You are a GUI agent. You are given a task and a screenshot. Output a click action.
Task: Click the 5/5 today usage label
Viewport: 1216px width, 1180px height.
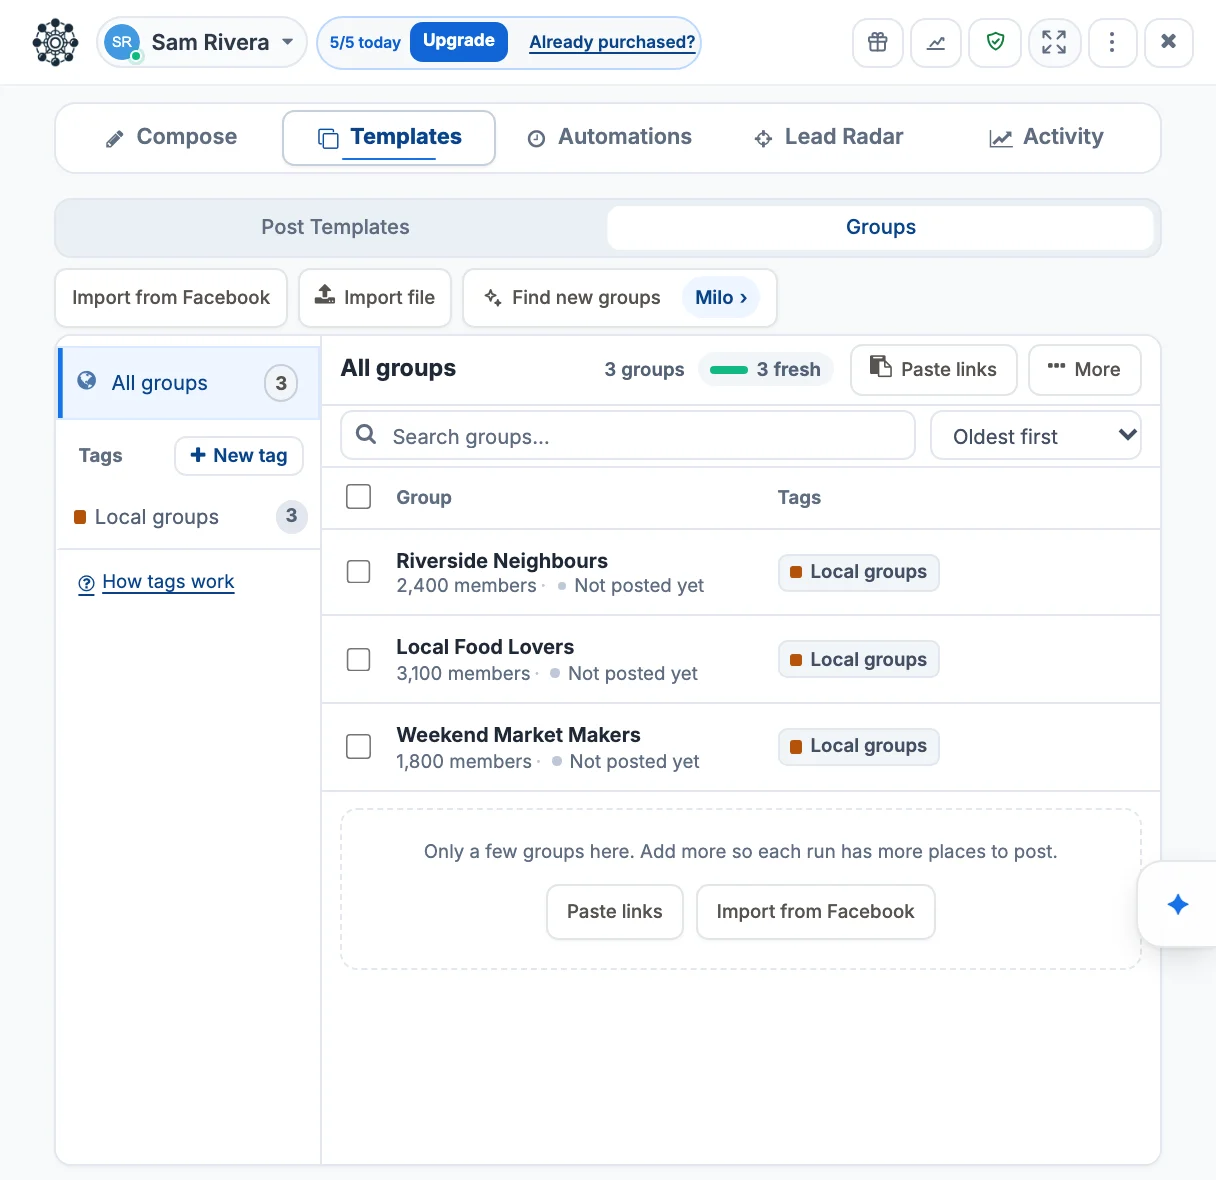point(365,42)
